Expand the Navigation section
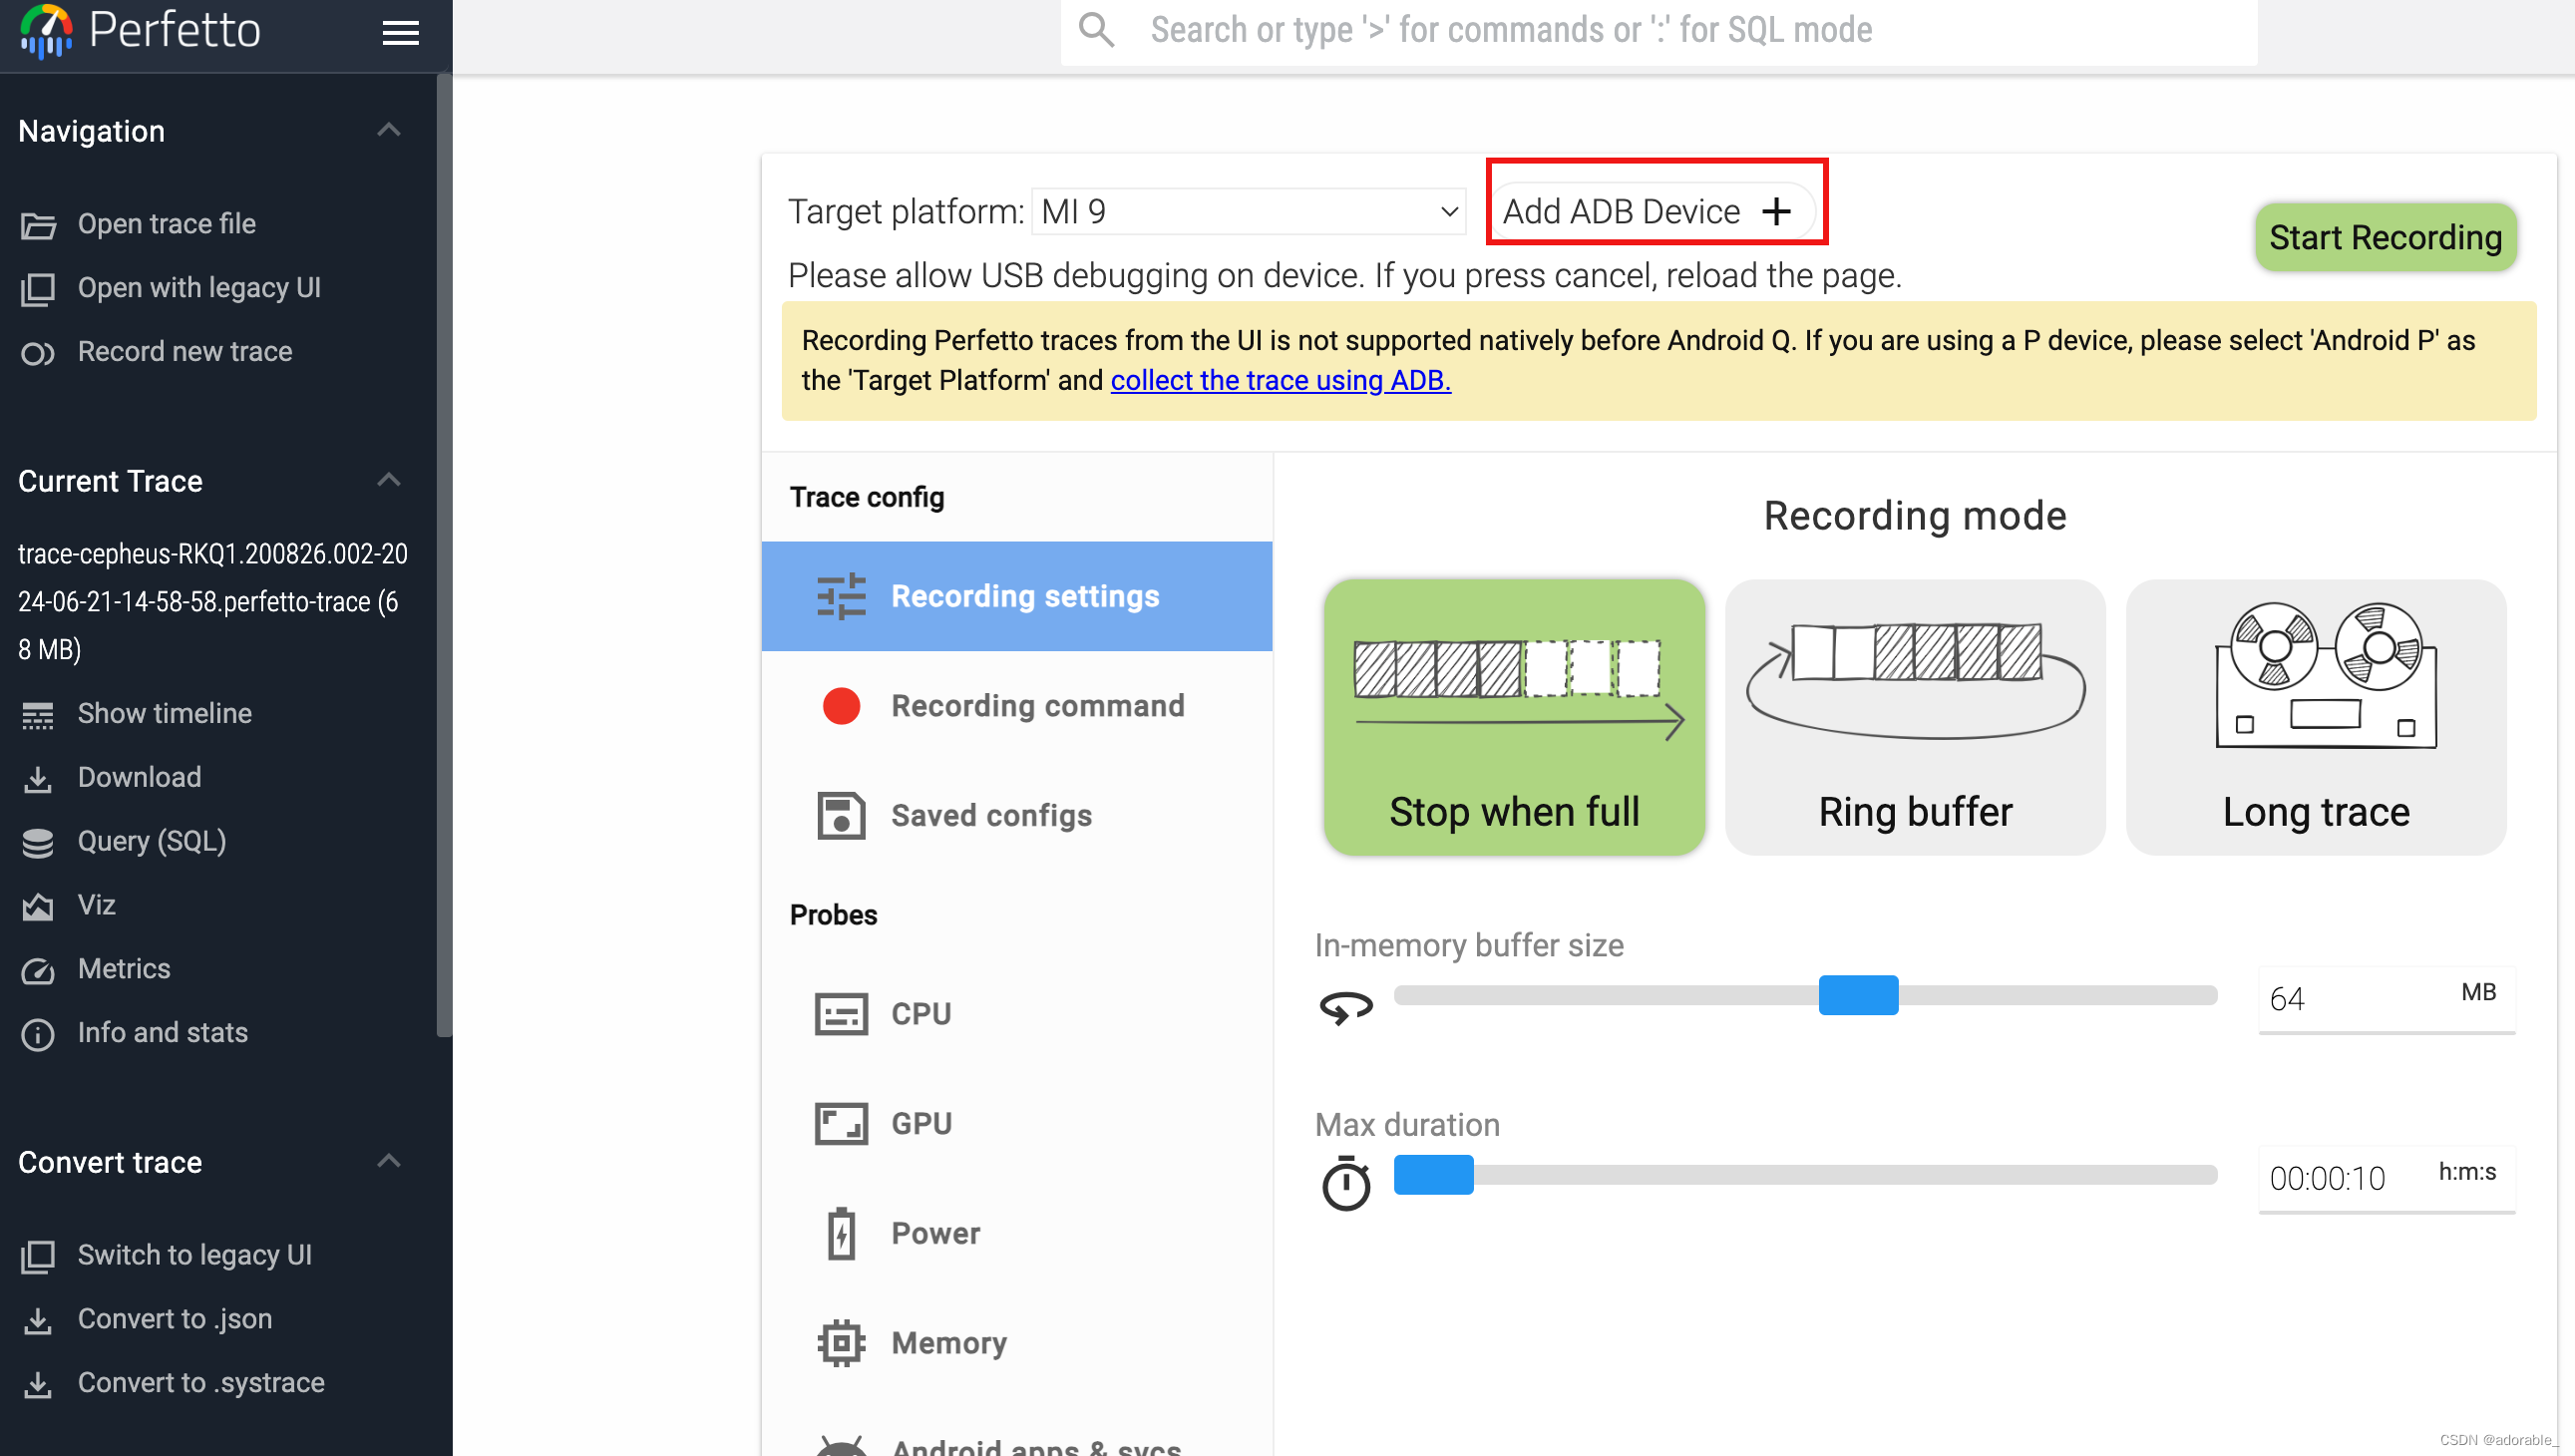 coord(393,130)
